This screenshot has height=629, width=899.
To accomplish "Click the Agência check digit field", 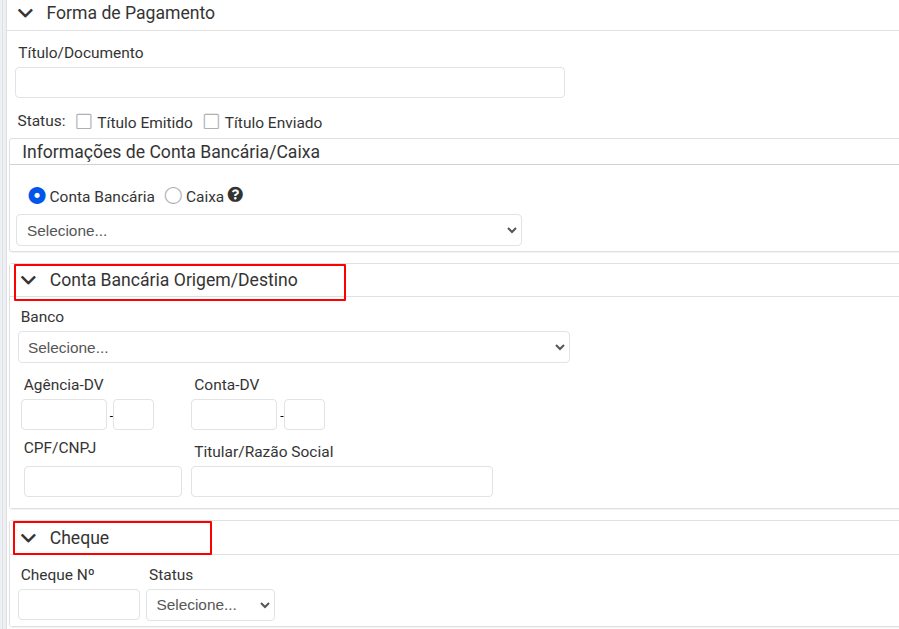I will (x=134, y=414).
